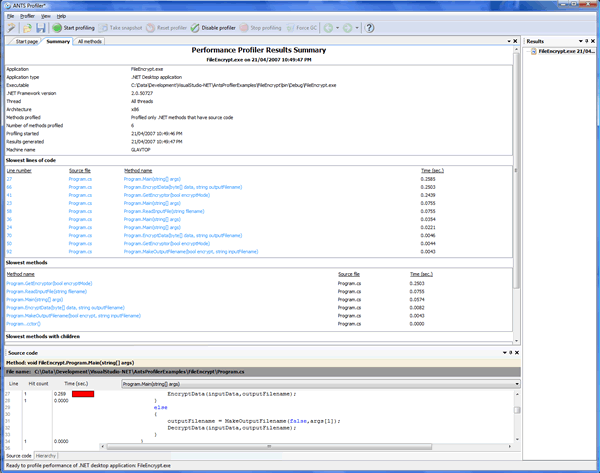Click Disable profiler in the toolbar
The height and width of the screenshot is (473, 600).
coord(213,28)
